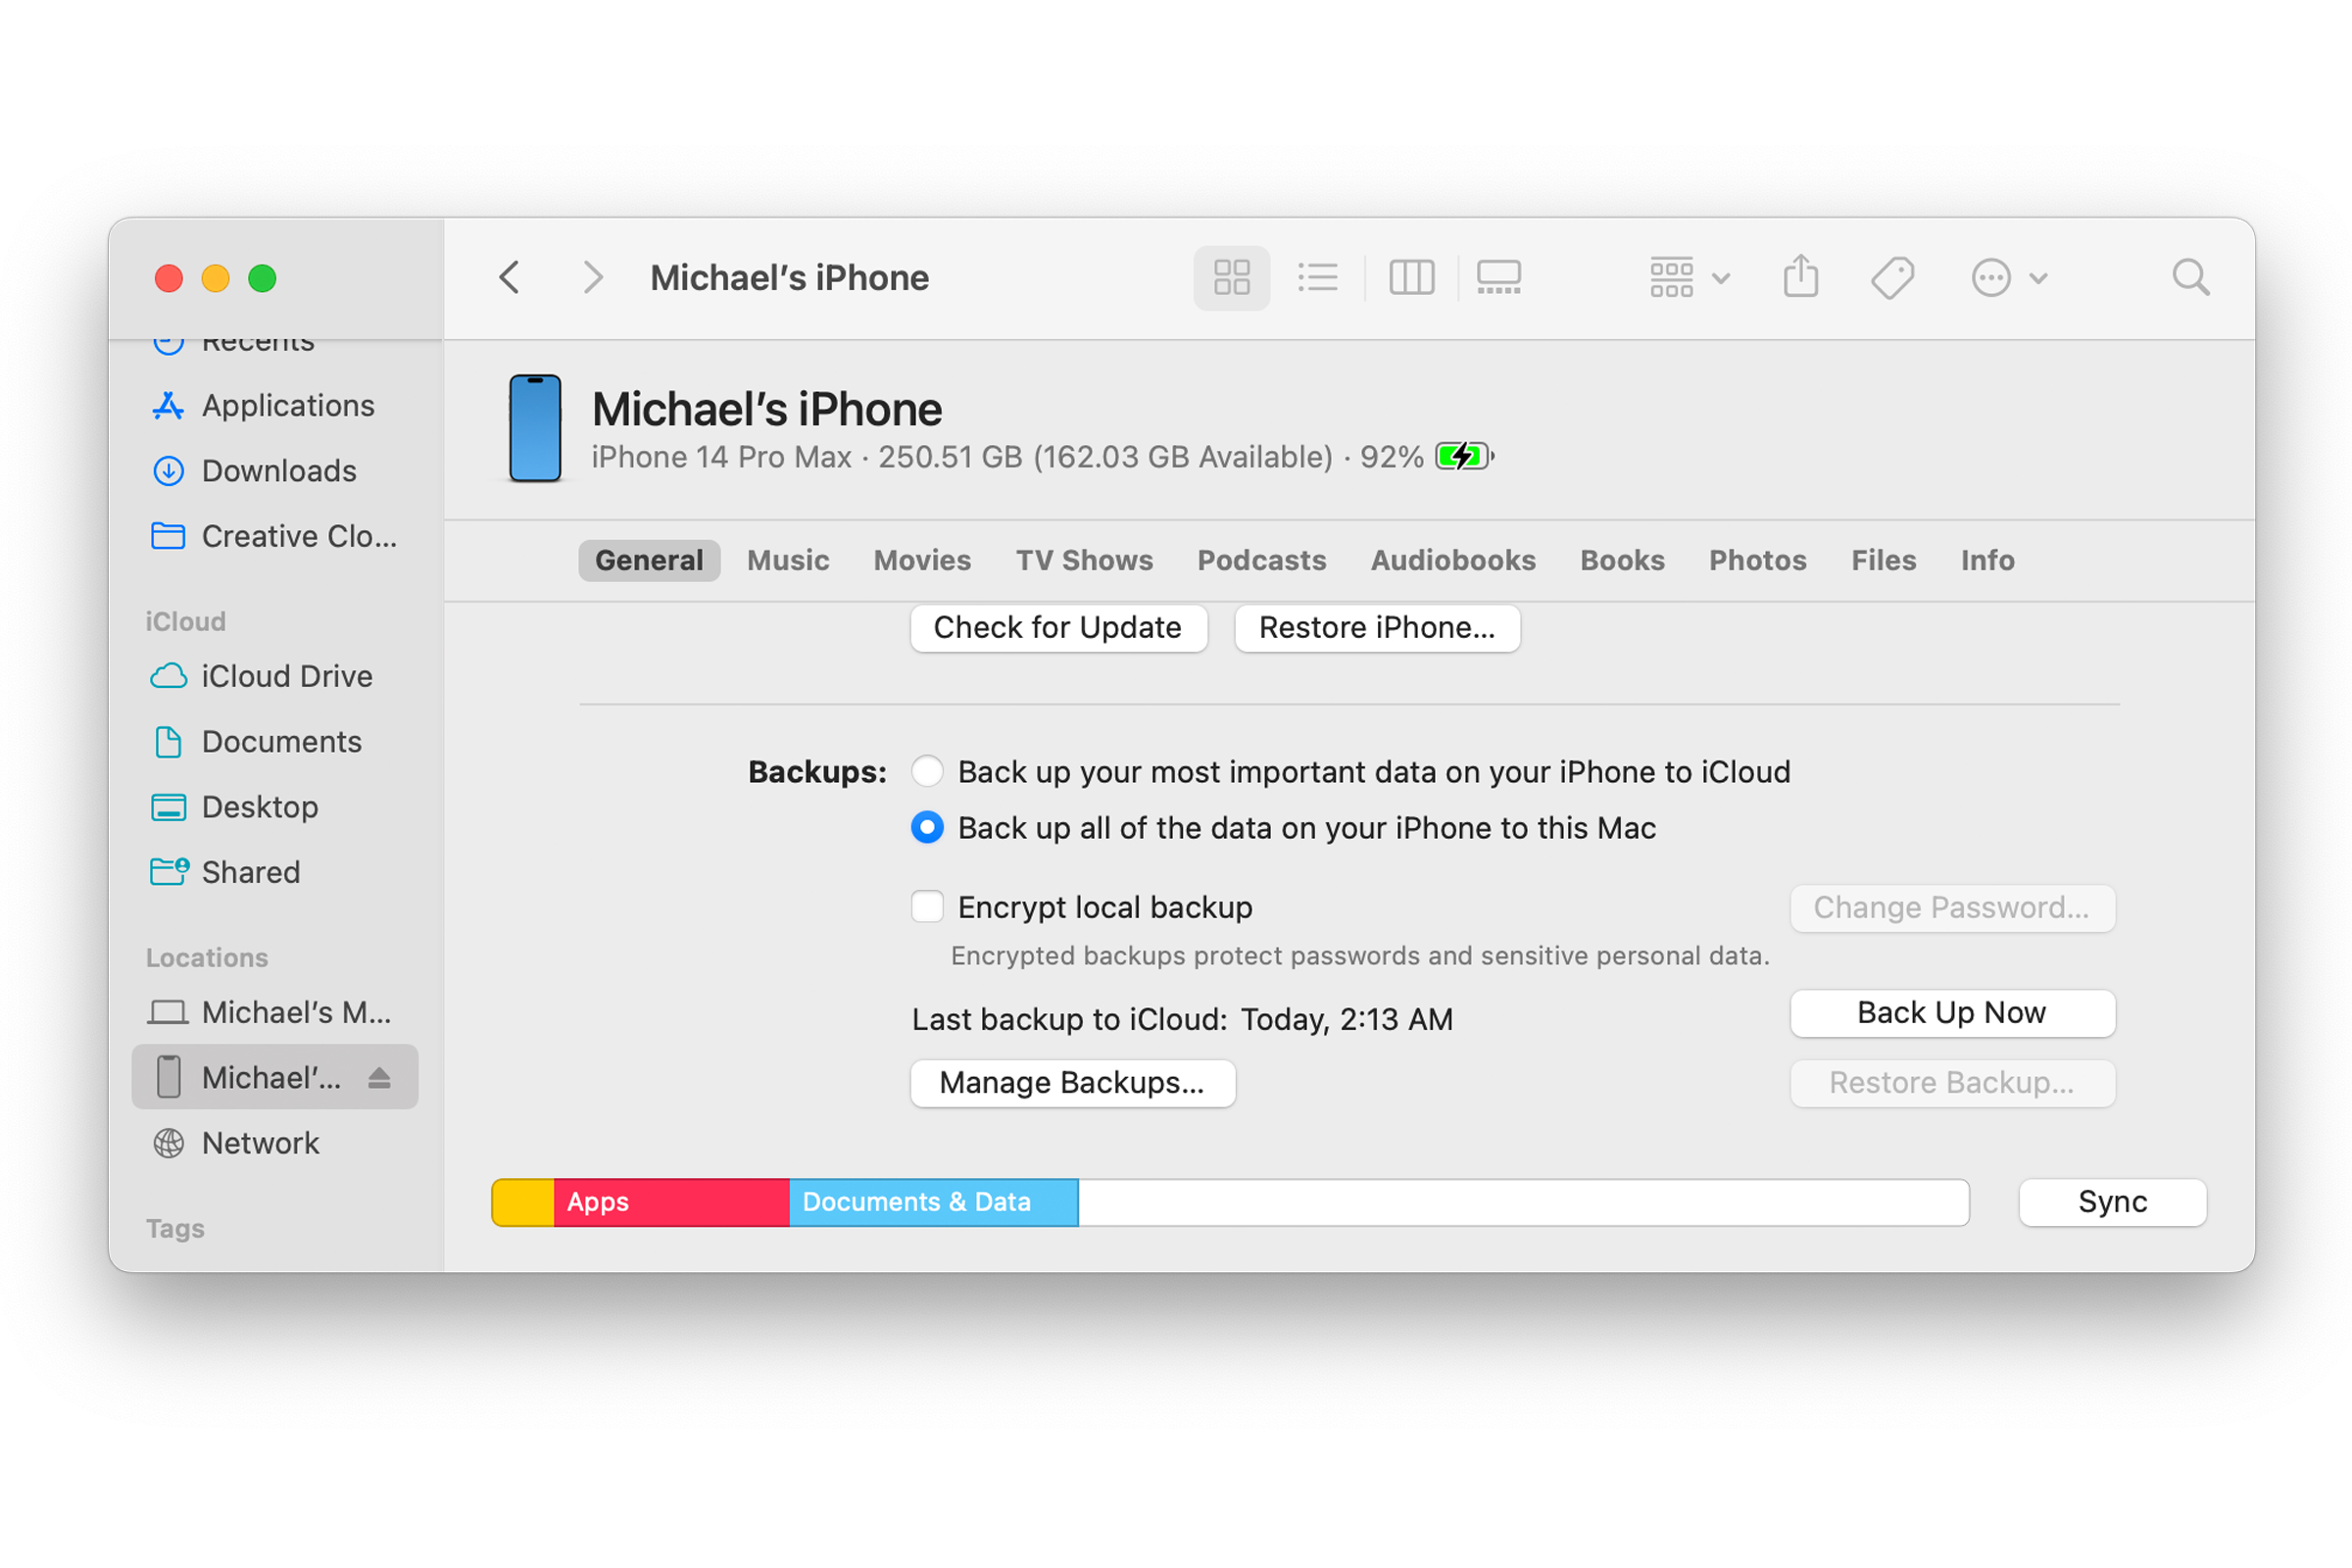Click the list view icon in toolbar
Screen dimensions: 2352x1568
tap(1316, 276)
